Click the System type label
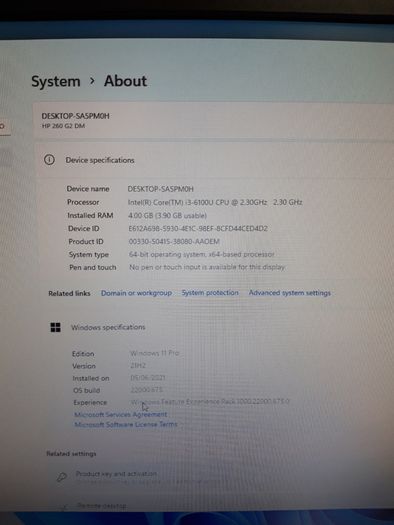 pos(89,255)
